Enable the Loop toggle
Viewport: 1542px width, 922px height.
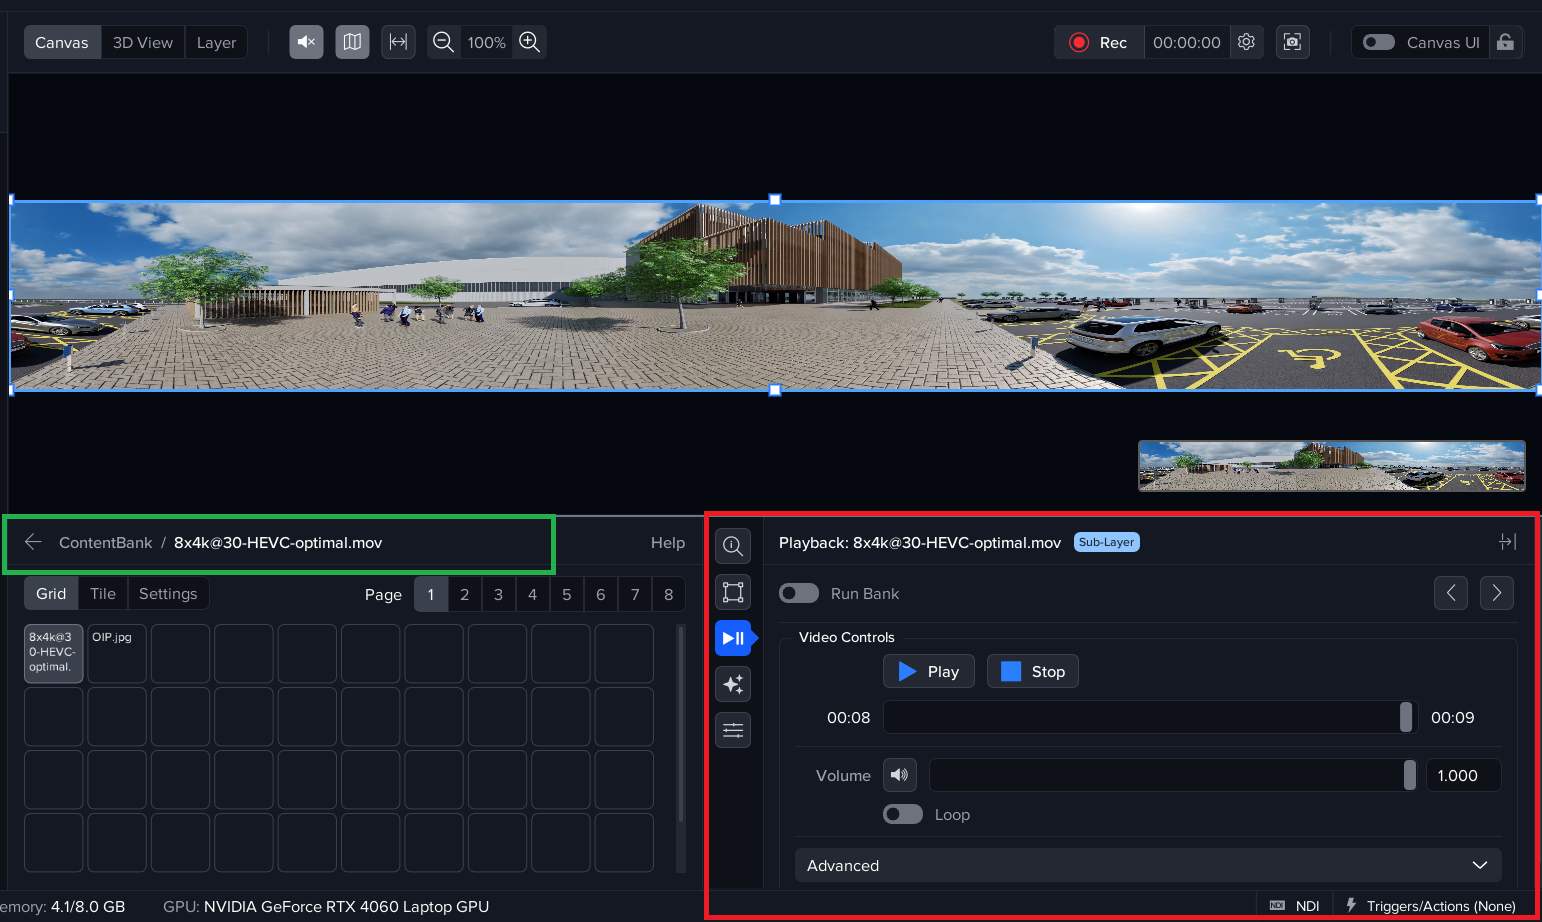(903, 814)
